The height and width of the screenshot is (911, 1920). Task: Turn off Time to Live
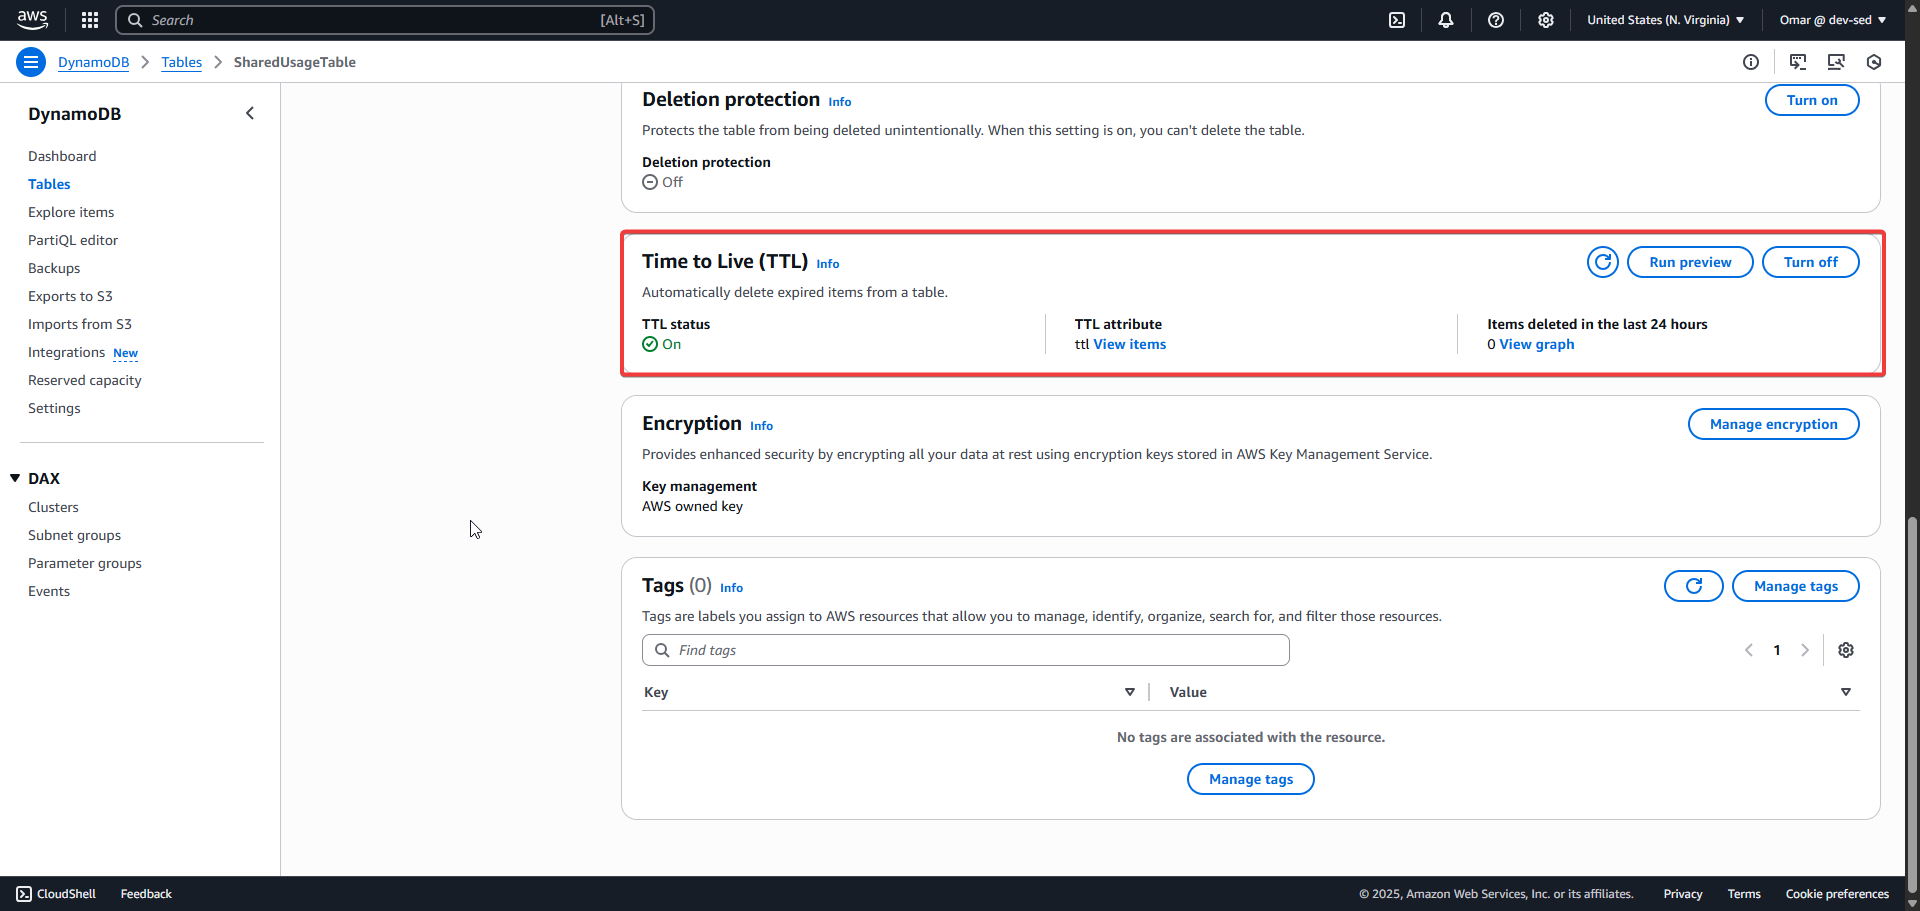click(x=1810, y=262)
